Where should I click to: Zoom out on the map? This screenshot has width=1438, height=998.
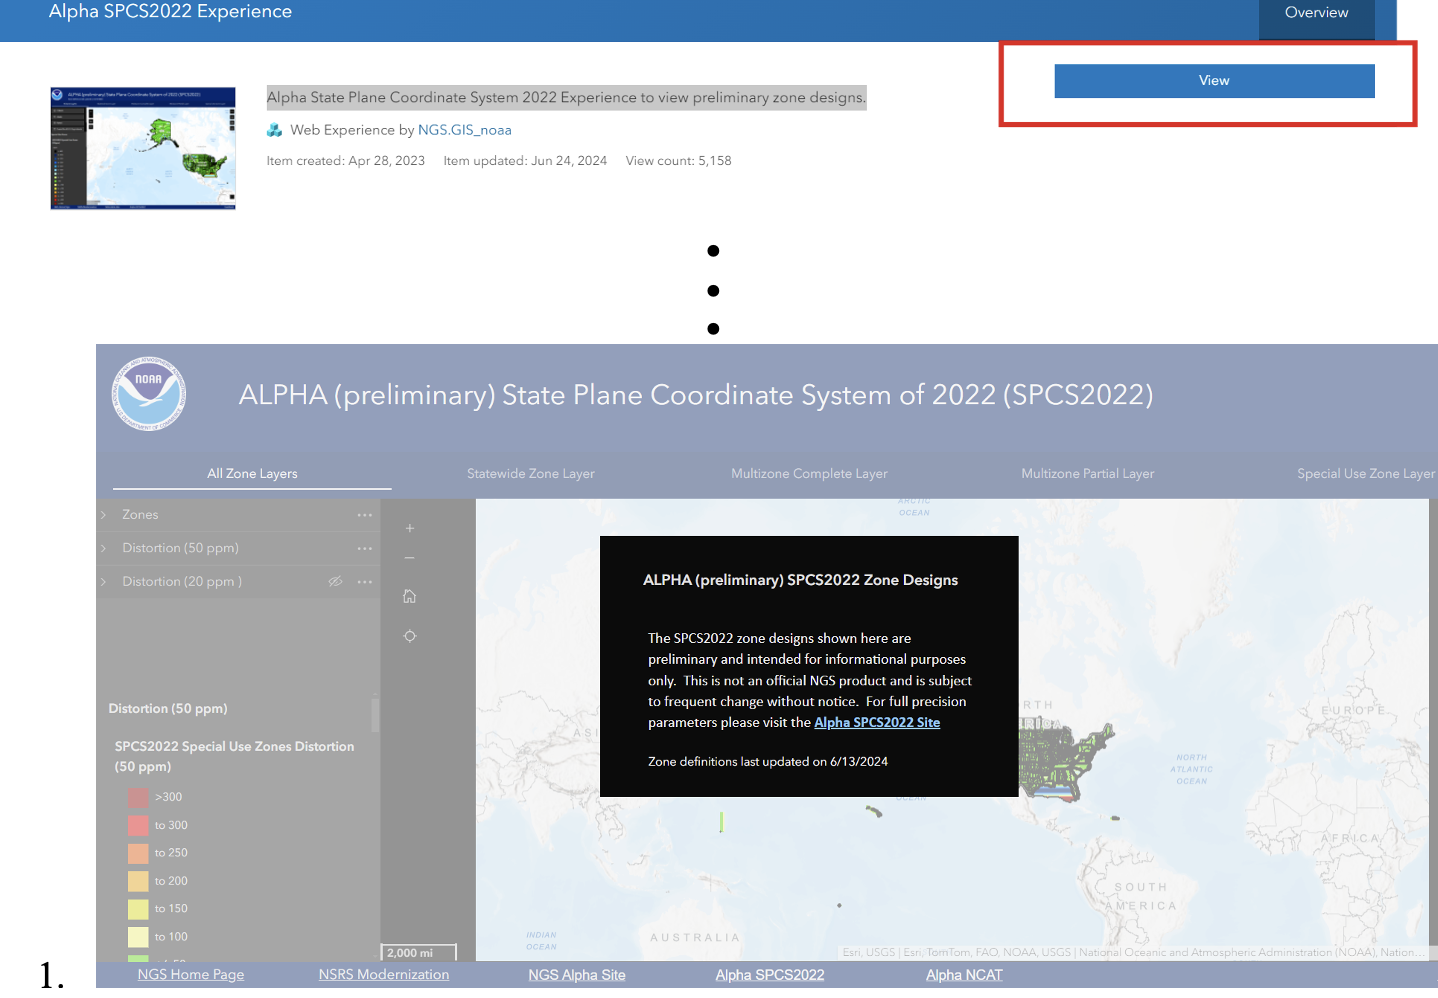[x=409, y=559]
